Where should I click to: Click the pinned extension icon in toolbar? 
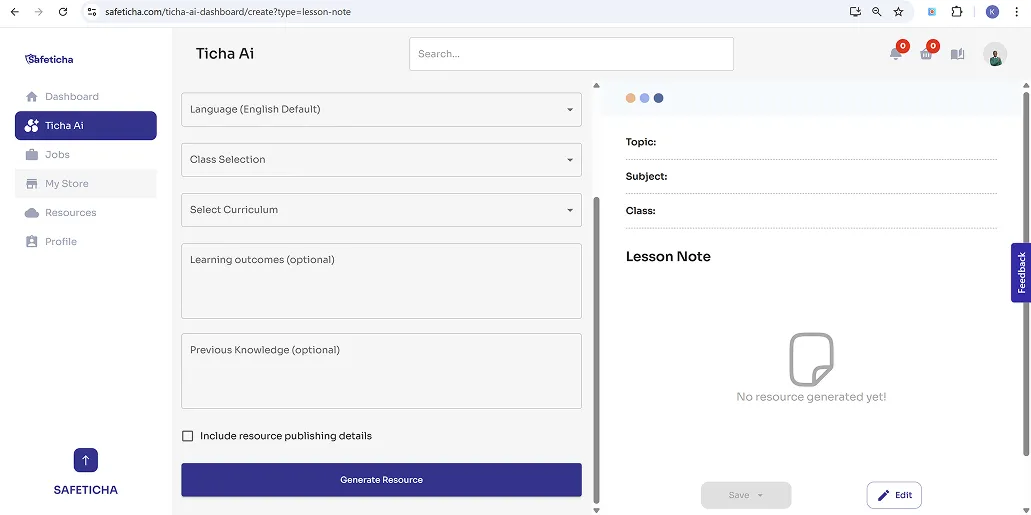[x=932, y=12]
